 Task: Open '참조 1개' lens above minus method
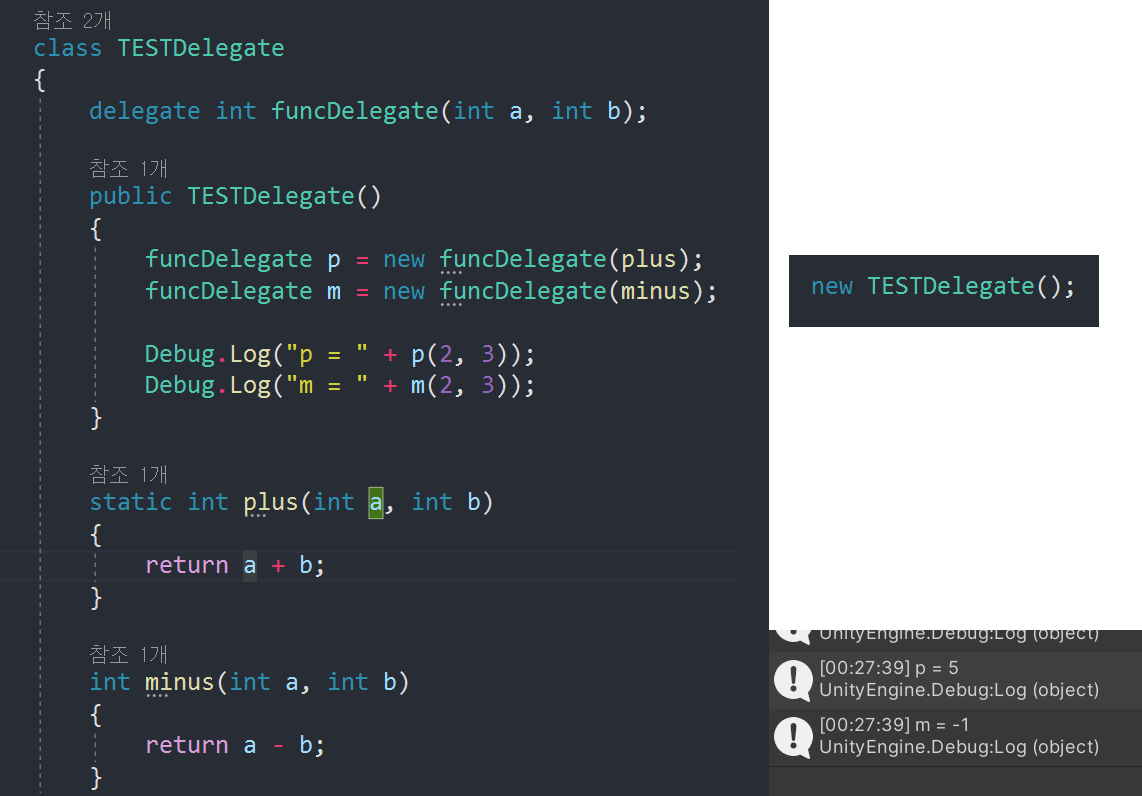point(128,655)
